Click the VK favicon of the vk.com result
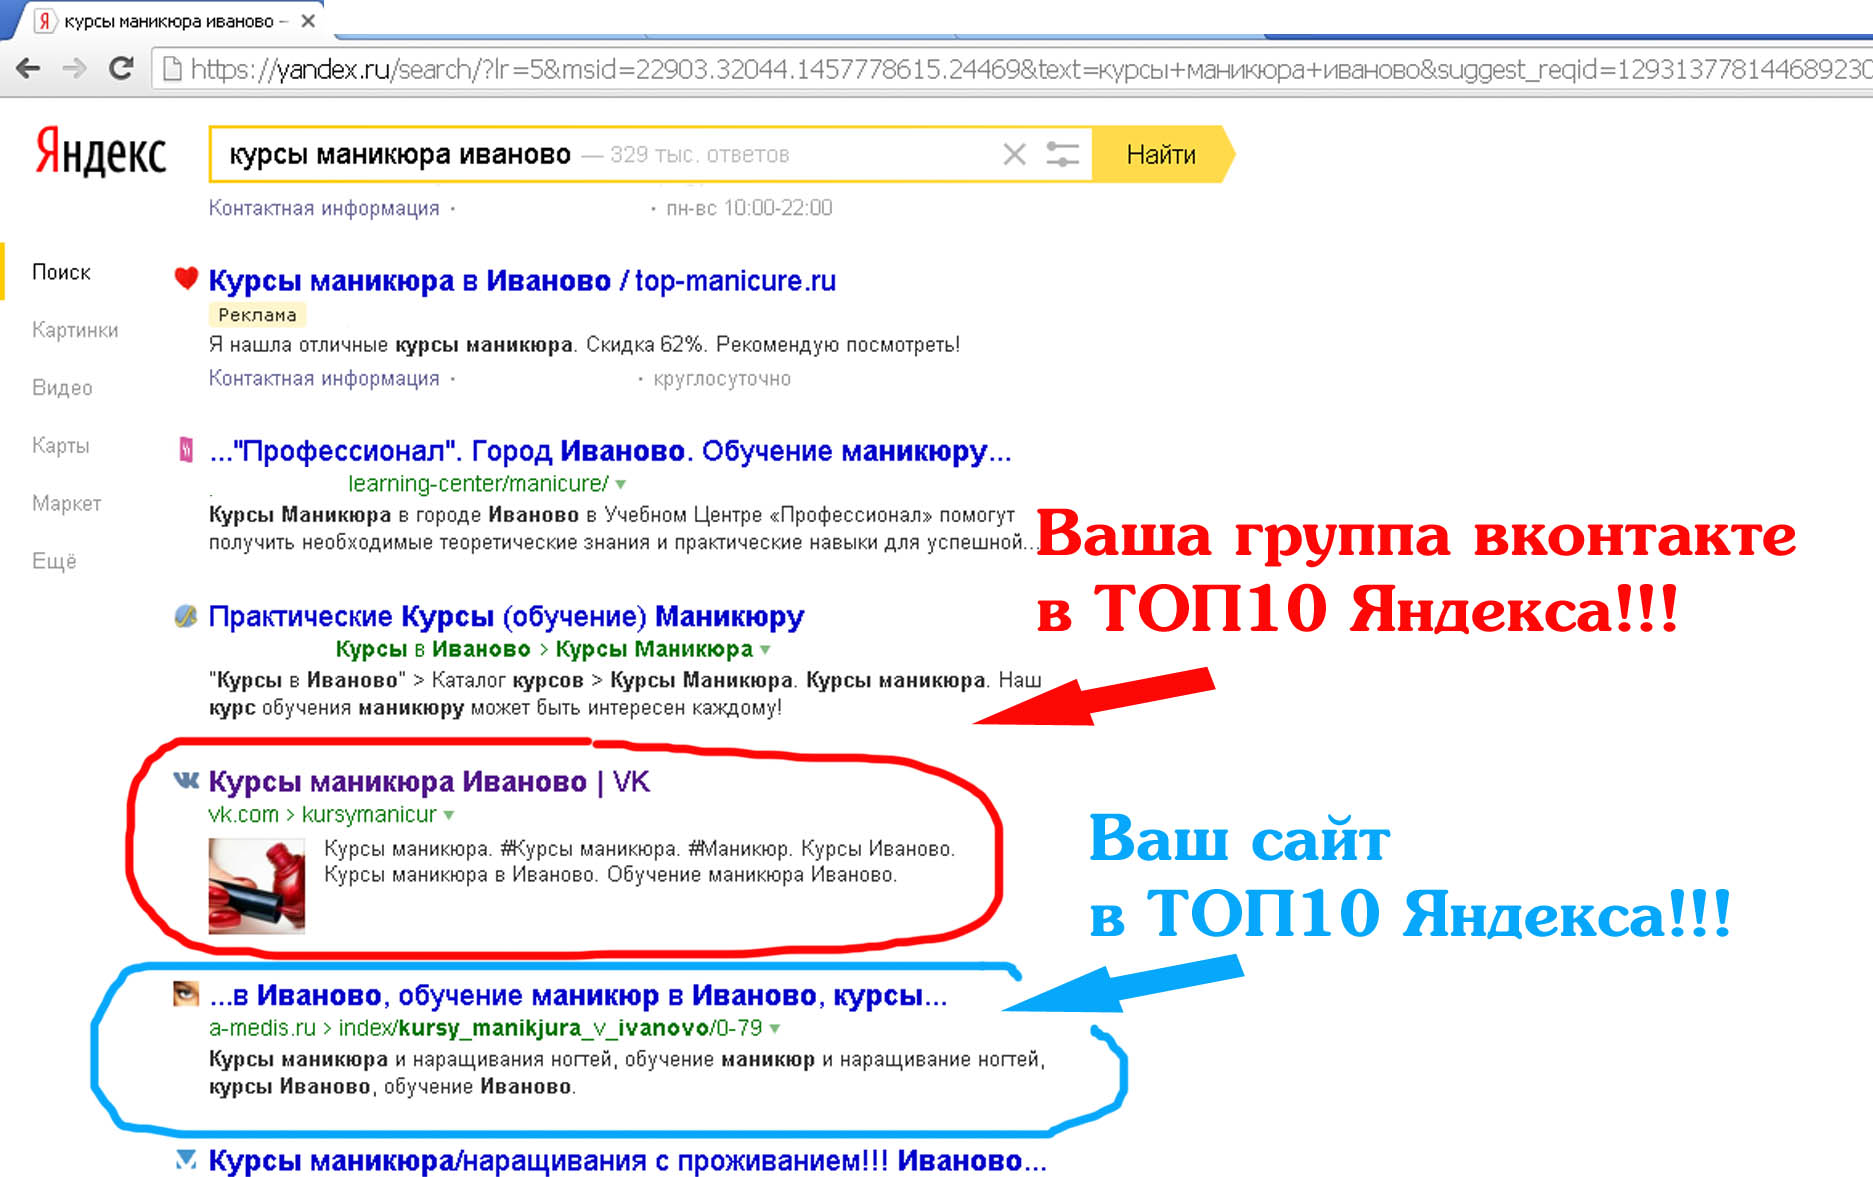This screenshot has width=1873, height=1177. click(186, 780)
